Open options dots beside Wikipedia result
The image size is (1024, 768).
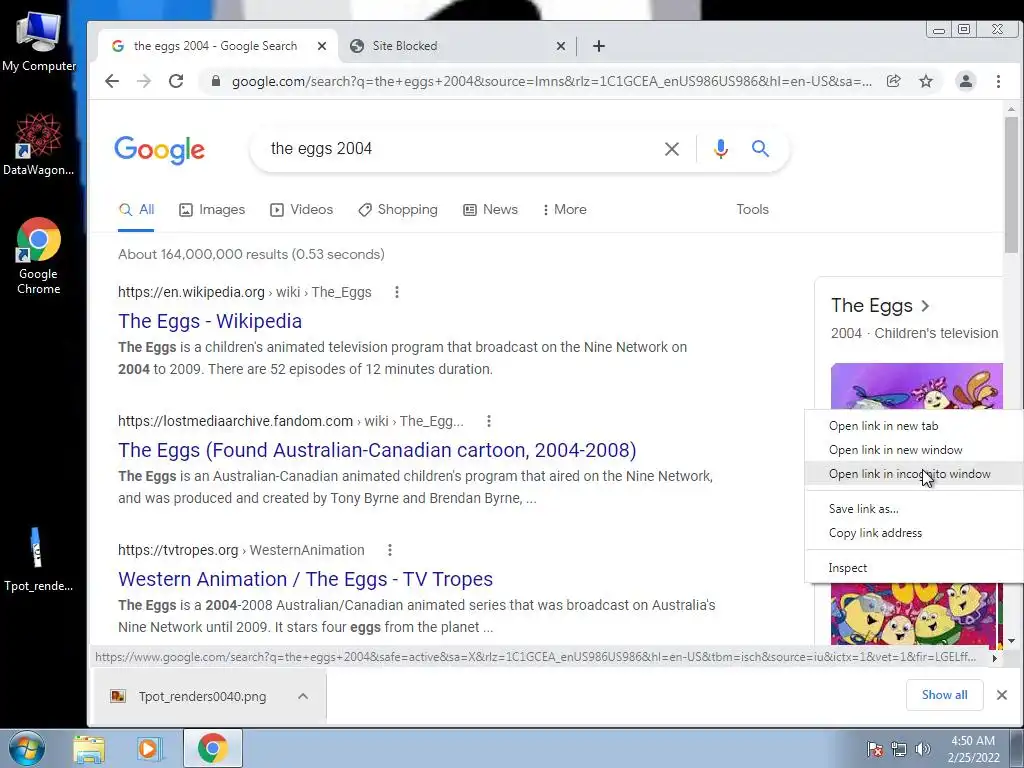[x=396, y=292]
